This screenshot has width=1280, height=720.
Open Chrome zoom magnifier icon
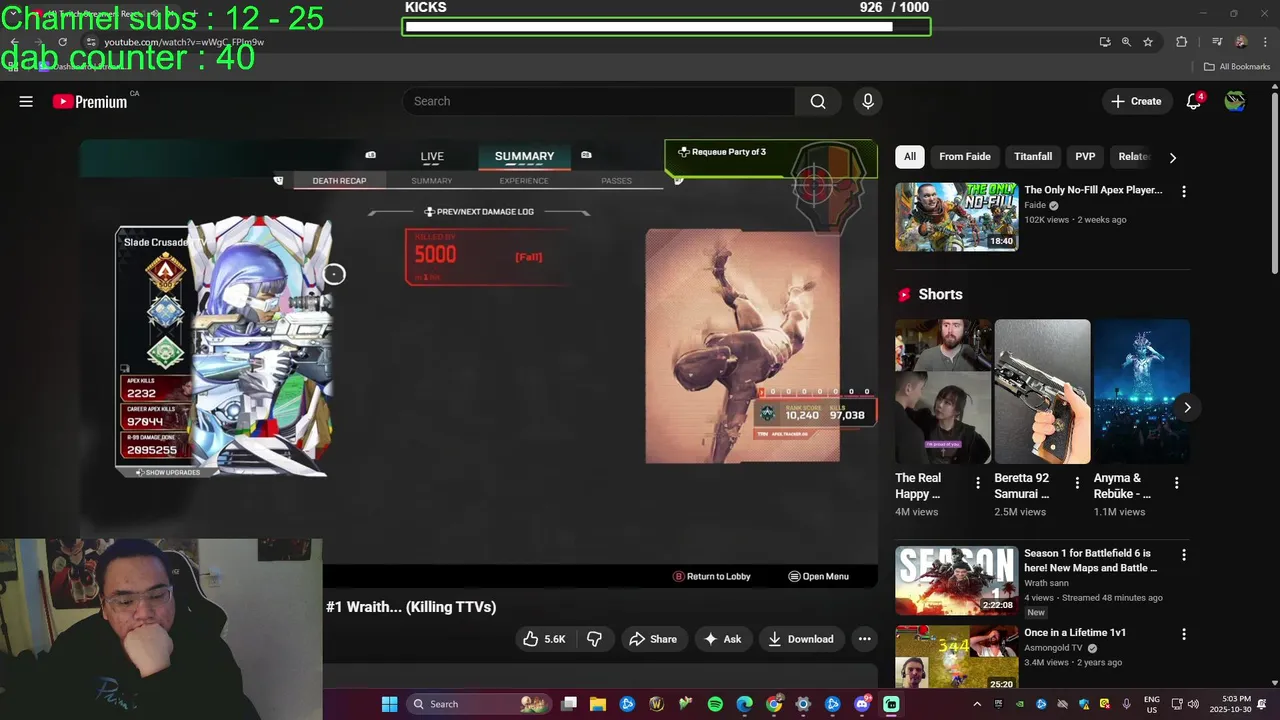coord(1126,42)
